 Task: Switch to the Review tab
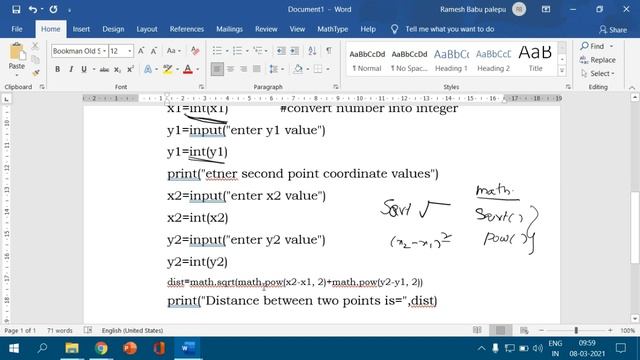(266, 29)
